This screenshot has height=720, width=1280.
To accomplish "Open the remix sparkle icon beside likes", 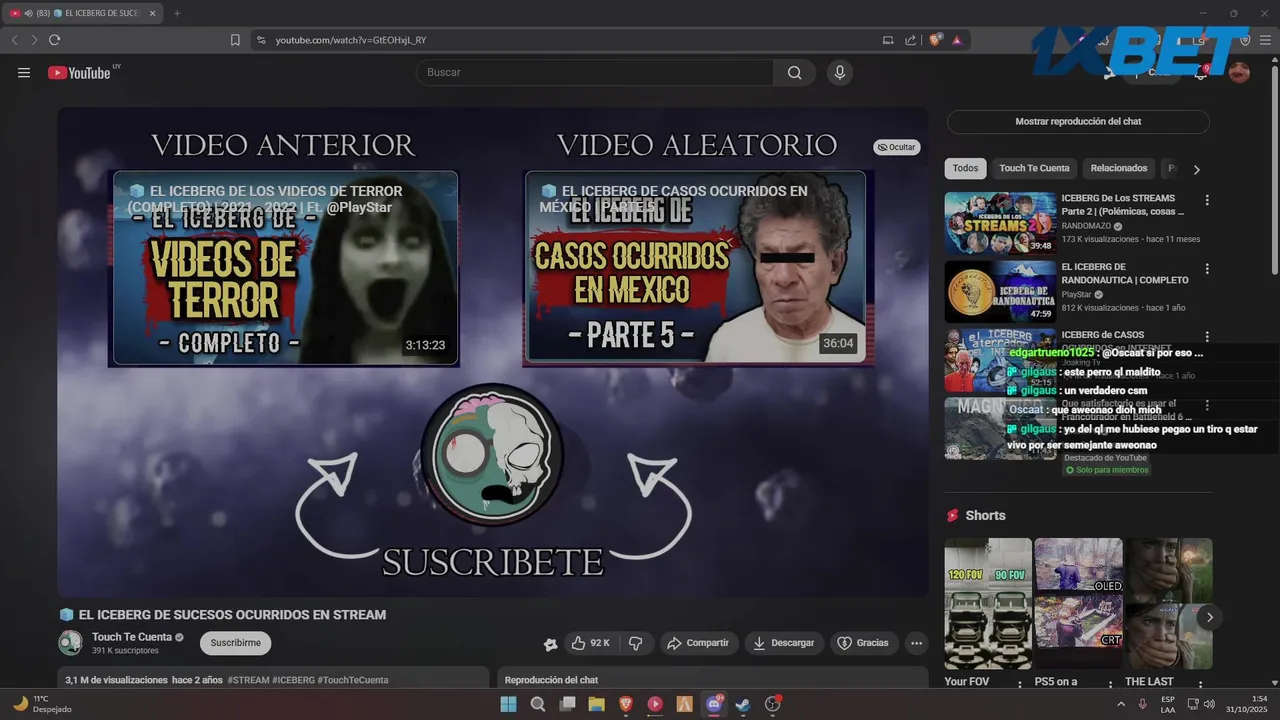I will point(549,643).
